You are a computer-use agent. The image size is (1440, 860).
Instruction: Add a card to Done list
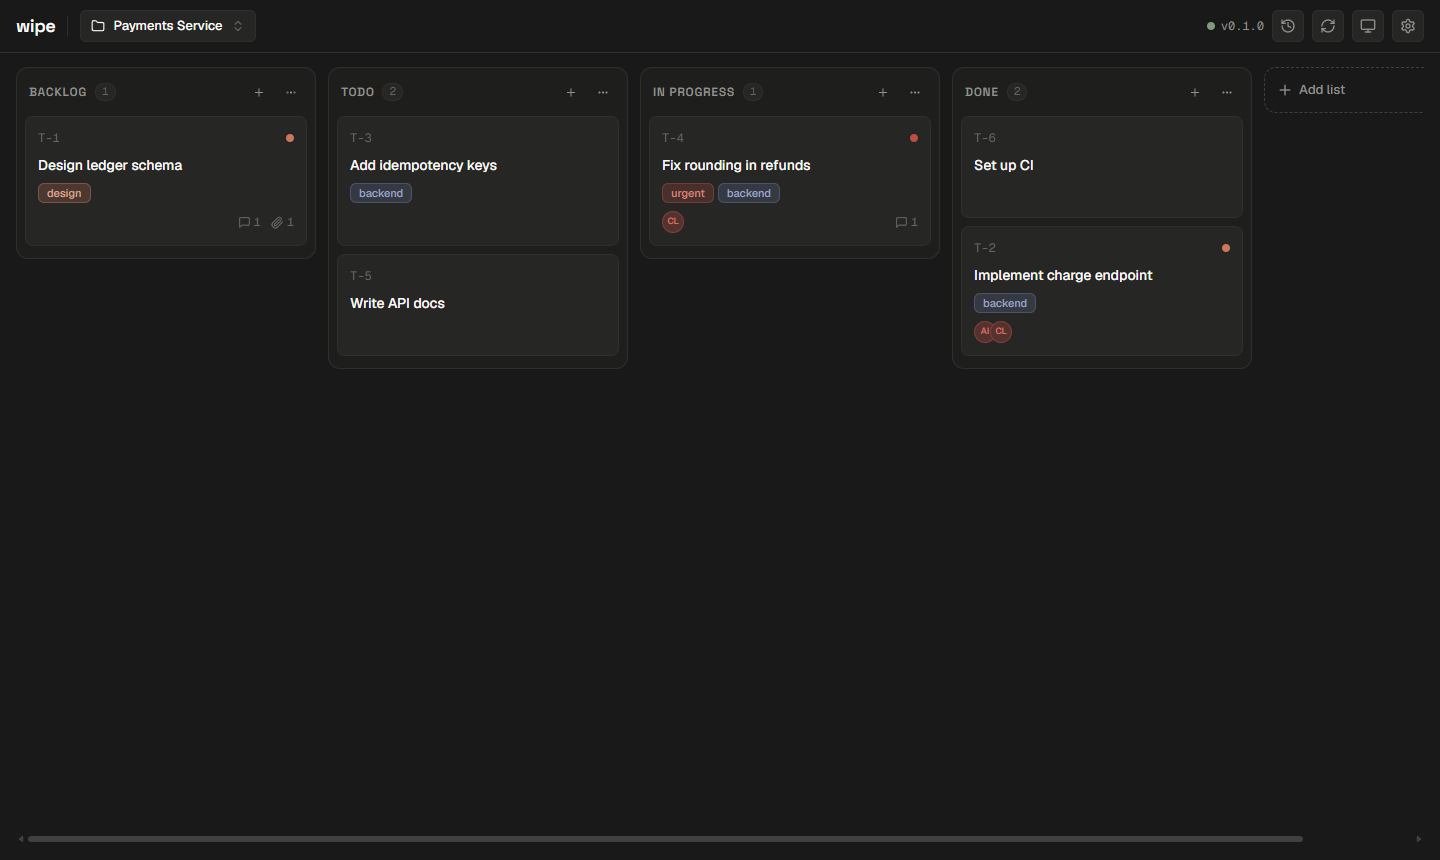click(1195, 92)
